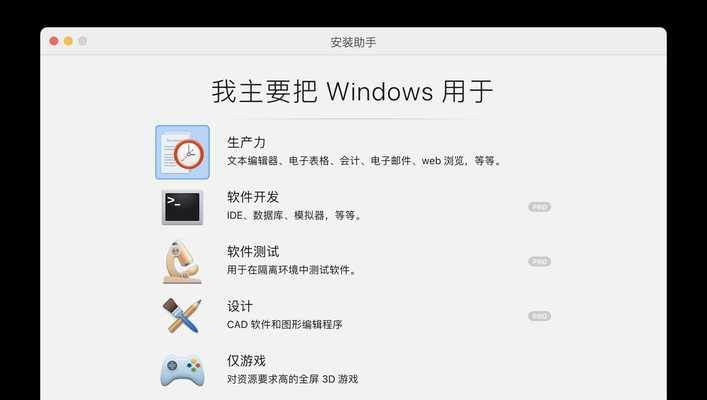Viewport: 707px width, 400px height.
Task: Choose the Games Only gamepad icon
Action: tap(182, 370)
